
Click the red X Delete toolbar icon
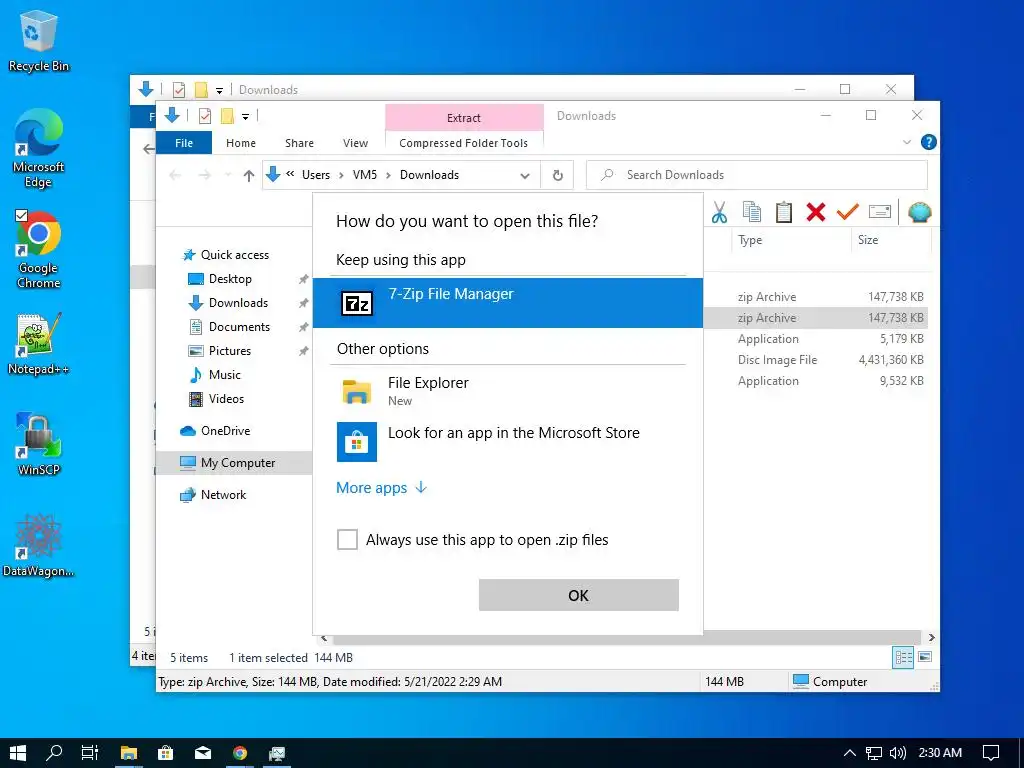pyautogui.click(x=816, y=212)
